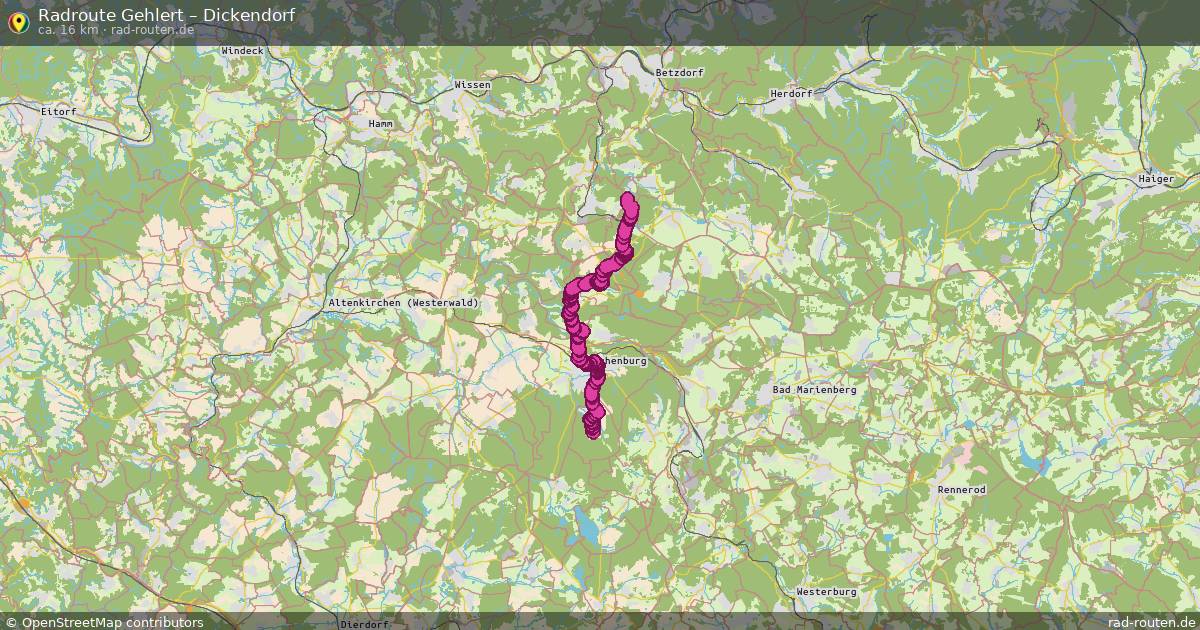Click the Herdorf town label

[791, 93]
